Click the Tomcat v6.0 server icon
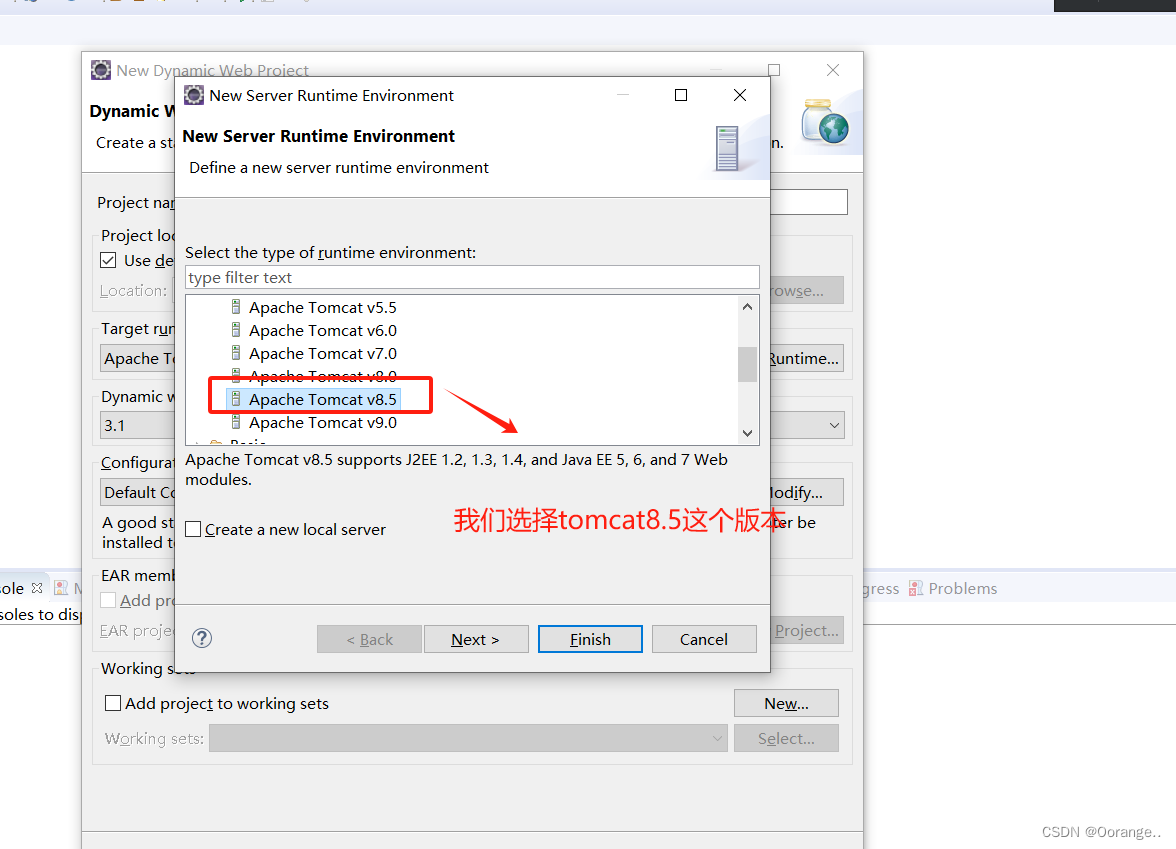The width and height of the screenshot is (1176, 849). click(x=236, y=330)
